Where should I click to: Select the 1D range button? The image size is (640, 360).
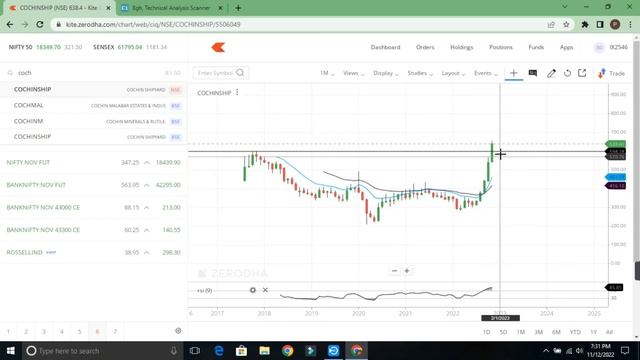pyautogui.click(x=487, y=332)
